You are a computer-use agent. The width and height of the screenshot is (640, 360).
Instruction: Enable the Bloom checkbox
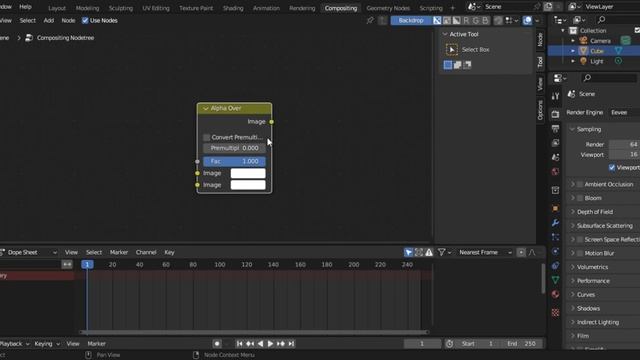click(580, 198)
